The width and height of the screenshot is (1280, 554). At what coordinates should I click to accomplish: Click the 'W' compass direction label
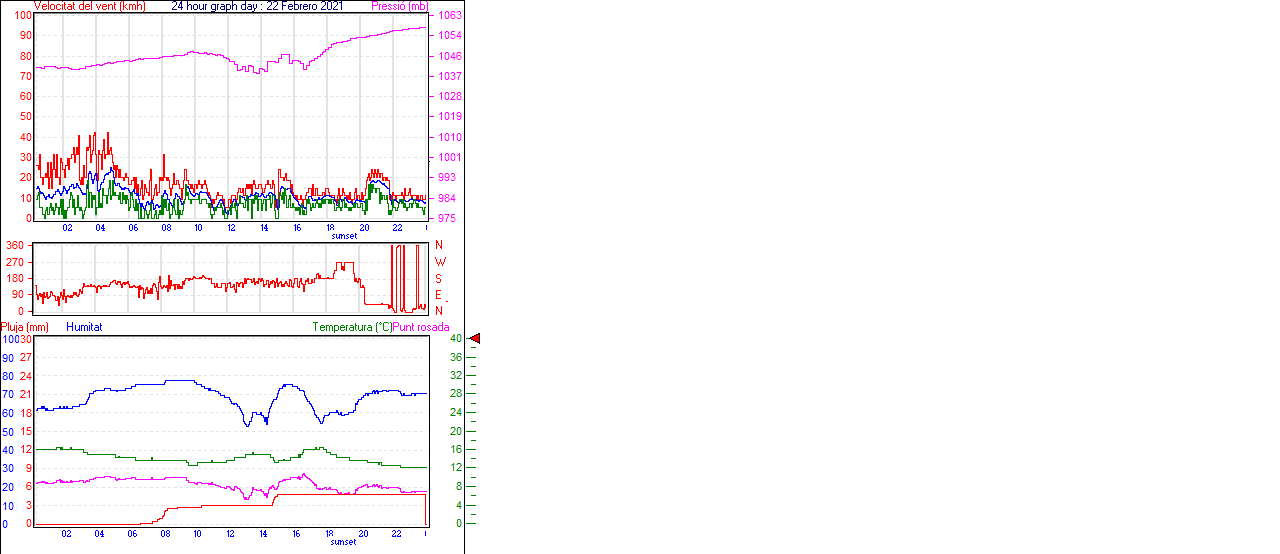[438, 262]
